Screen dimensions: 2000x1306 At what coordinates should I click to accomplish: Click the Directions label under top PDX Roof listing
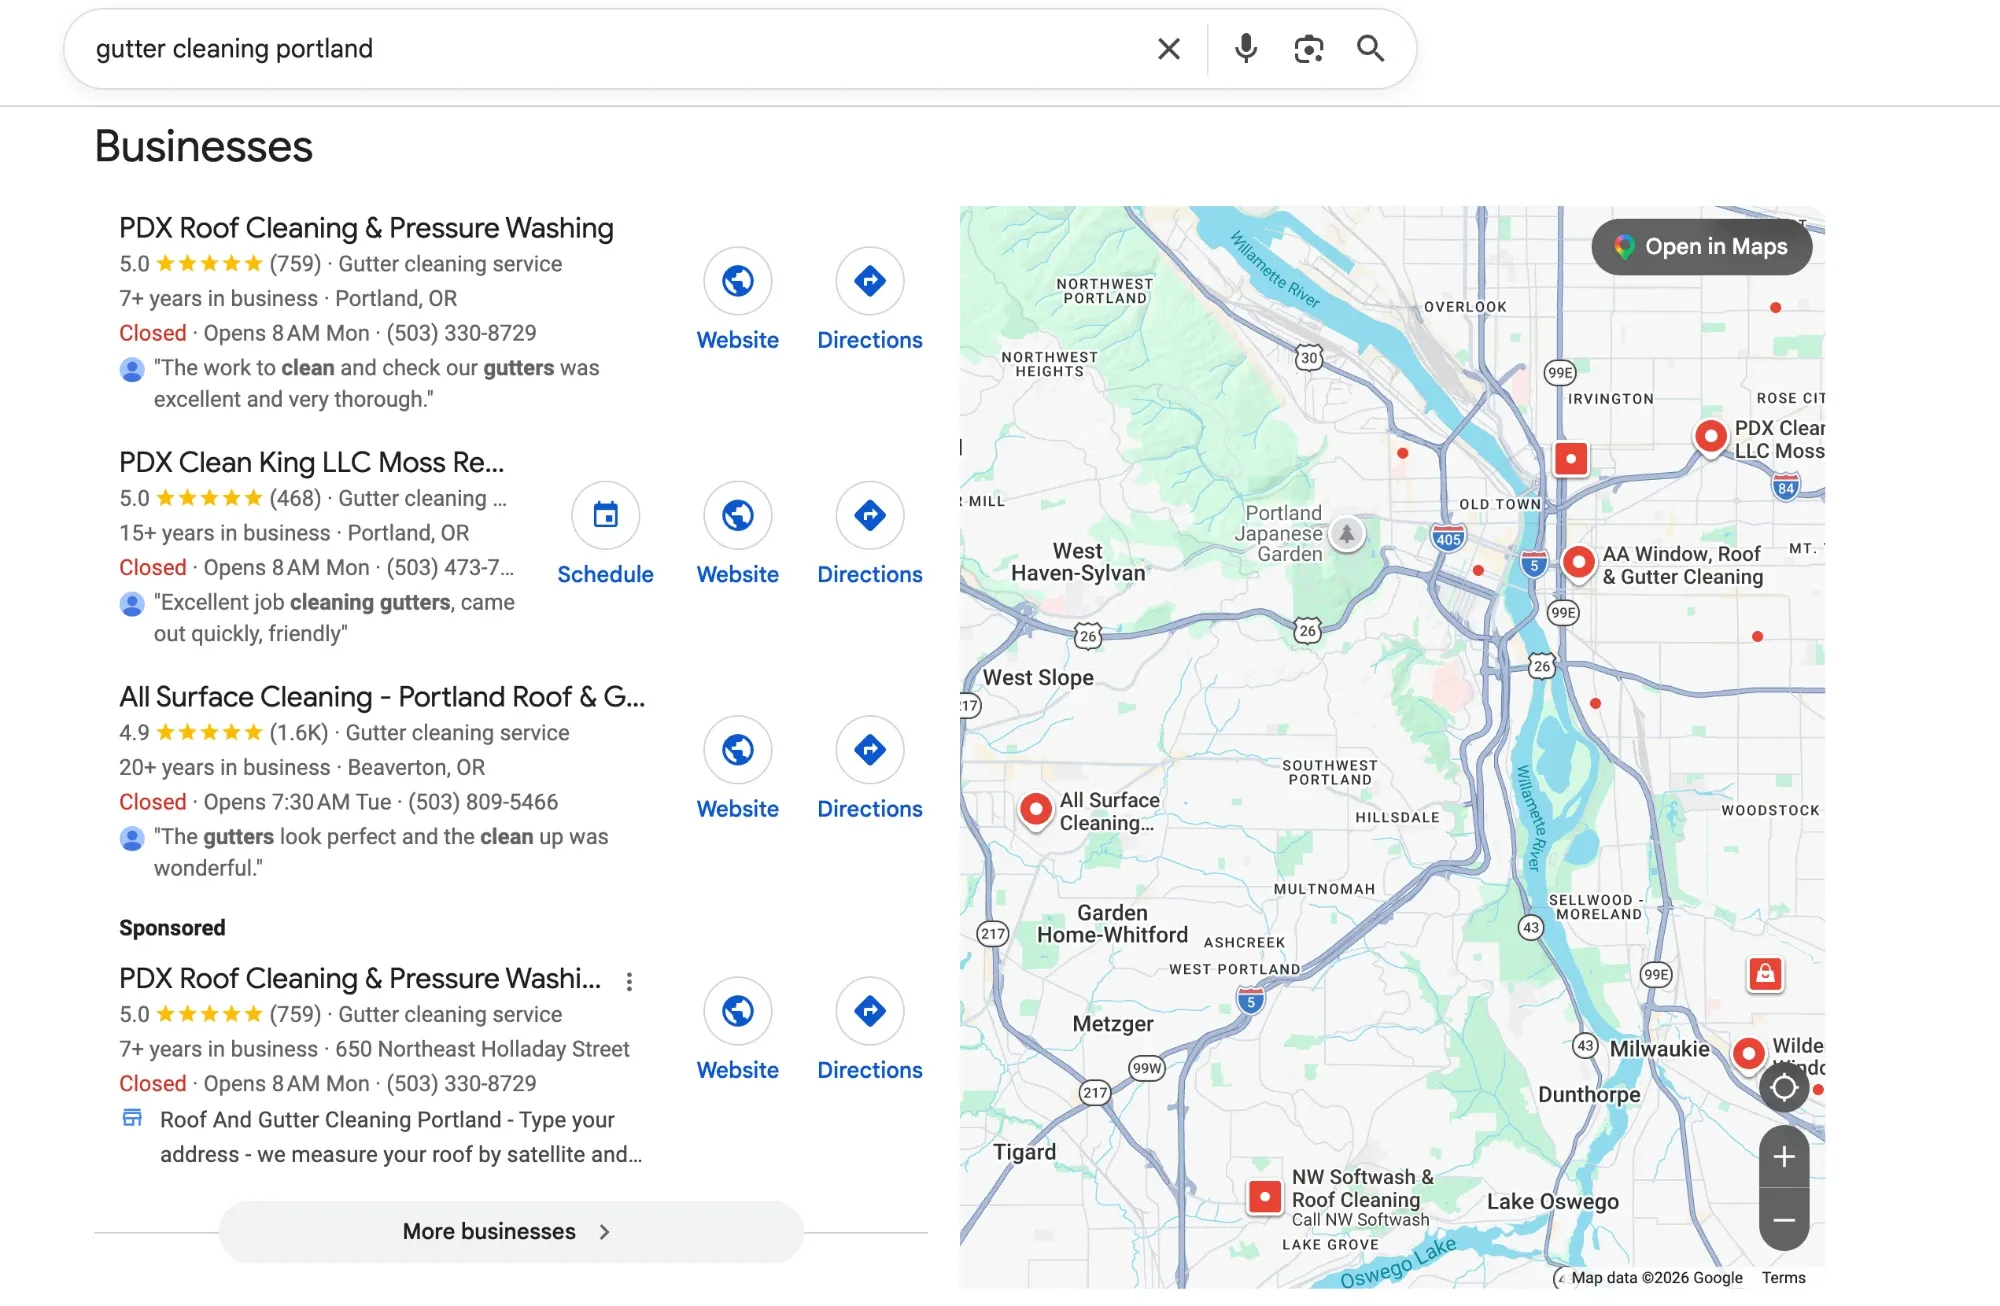[870, 340]
